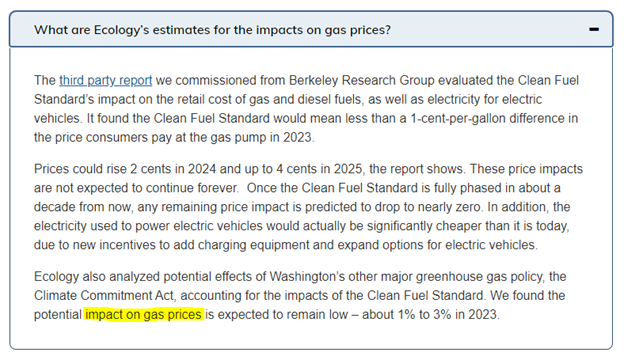Collapse the section using the minus icon
Viewport: 624px width, 360px height.
[594, 29]
